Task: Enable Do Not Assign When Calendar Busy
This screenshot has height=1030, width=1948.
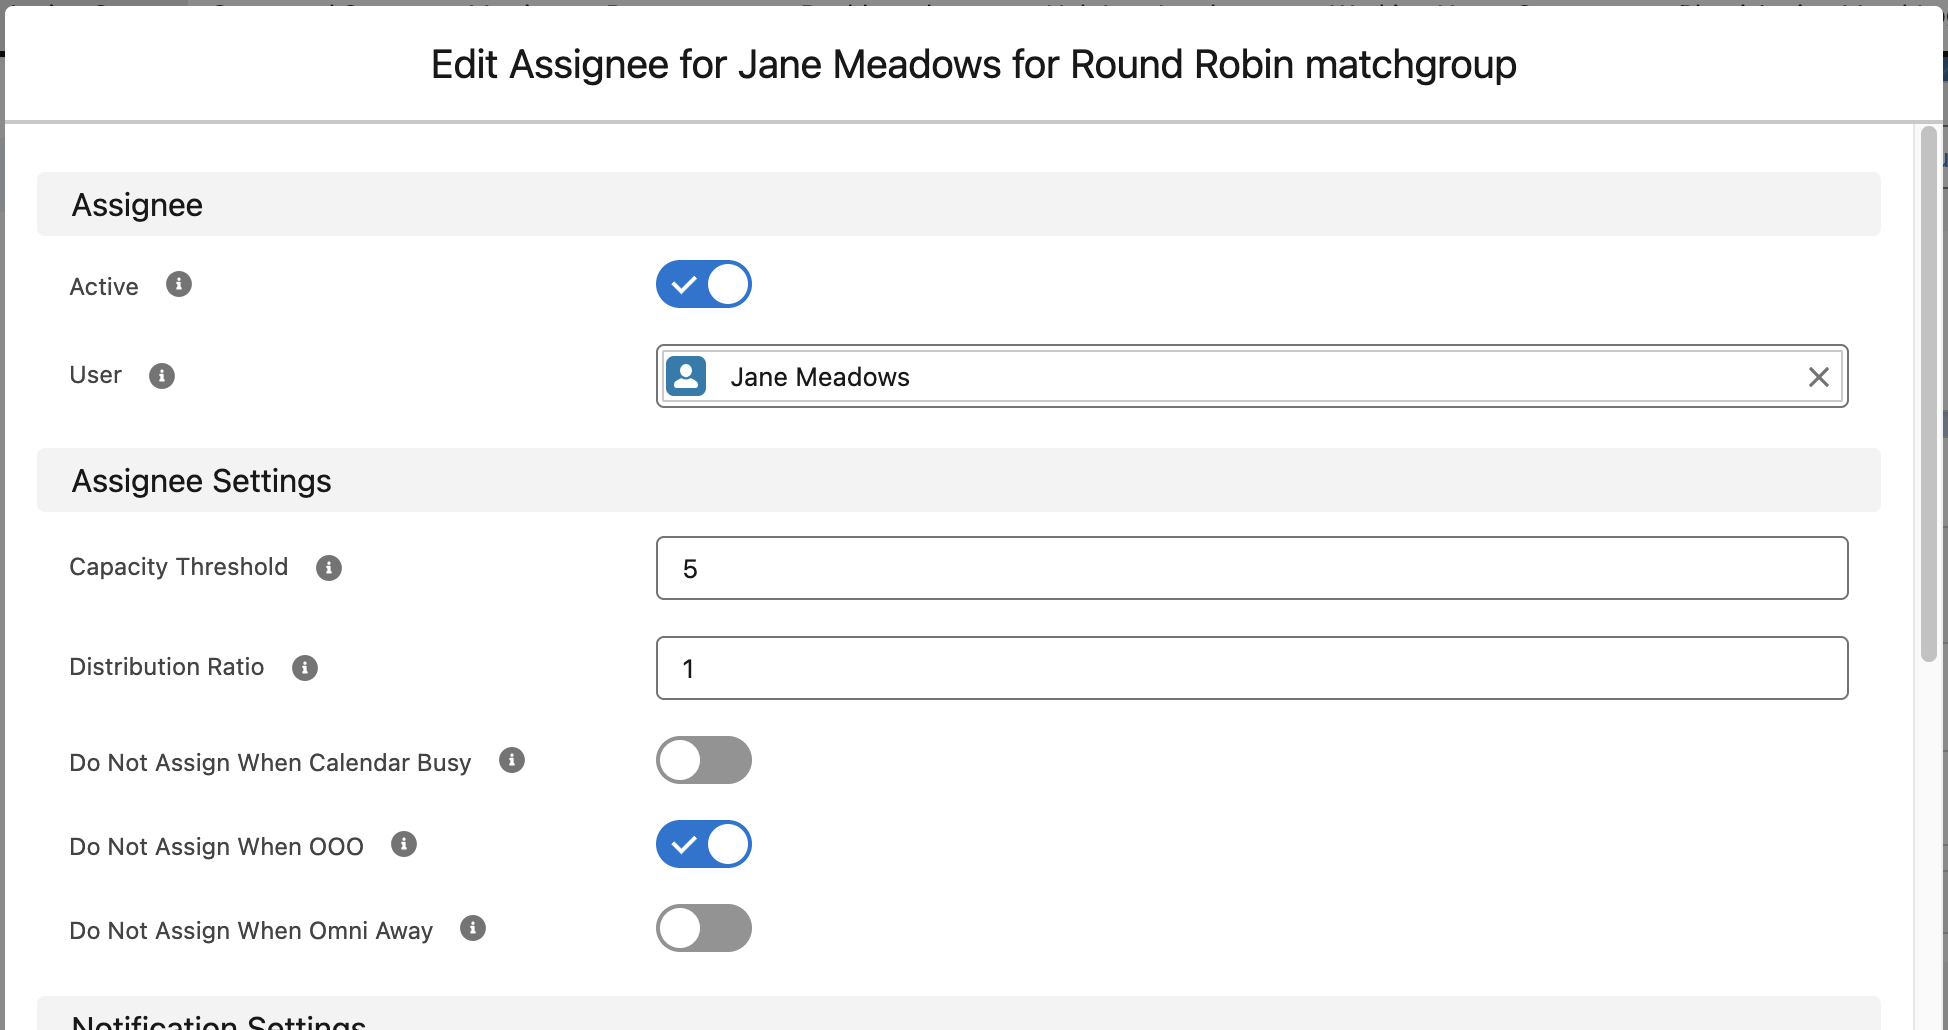Action: click(x=704, y=760)
